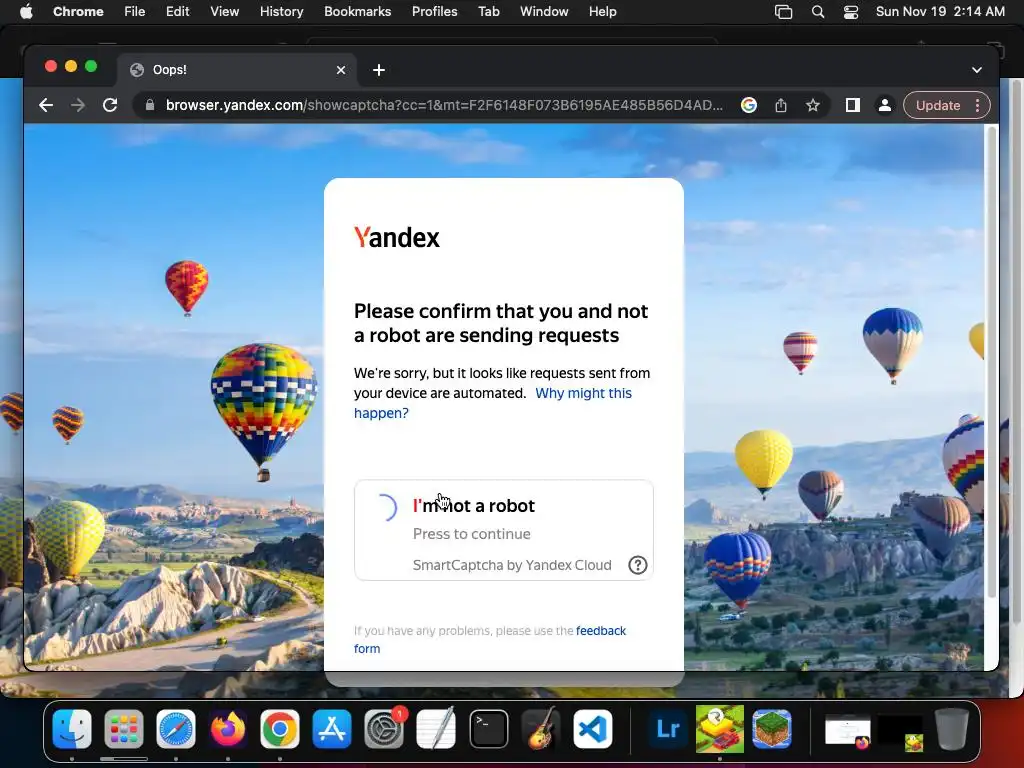This screenshot has width=1024, height=768.
Task: Select the Oops! browser tab
Action: pyautogui.click(x=236, y=70)
